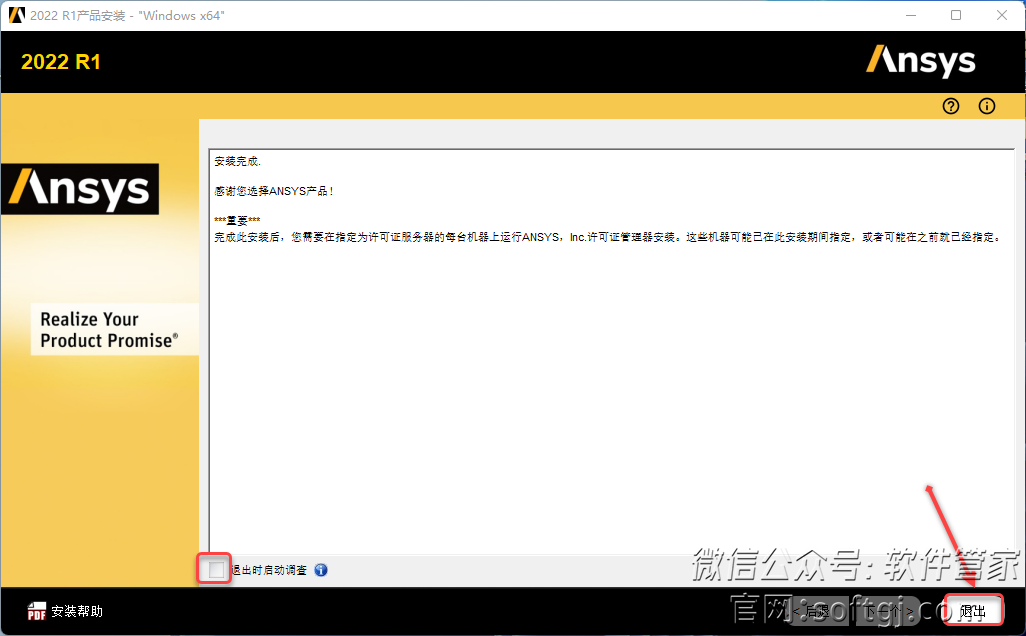Click the 安装帮助 link text
The width and height of the screenshot is (1026, 636).
coord(77,612)
